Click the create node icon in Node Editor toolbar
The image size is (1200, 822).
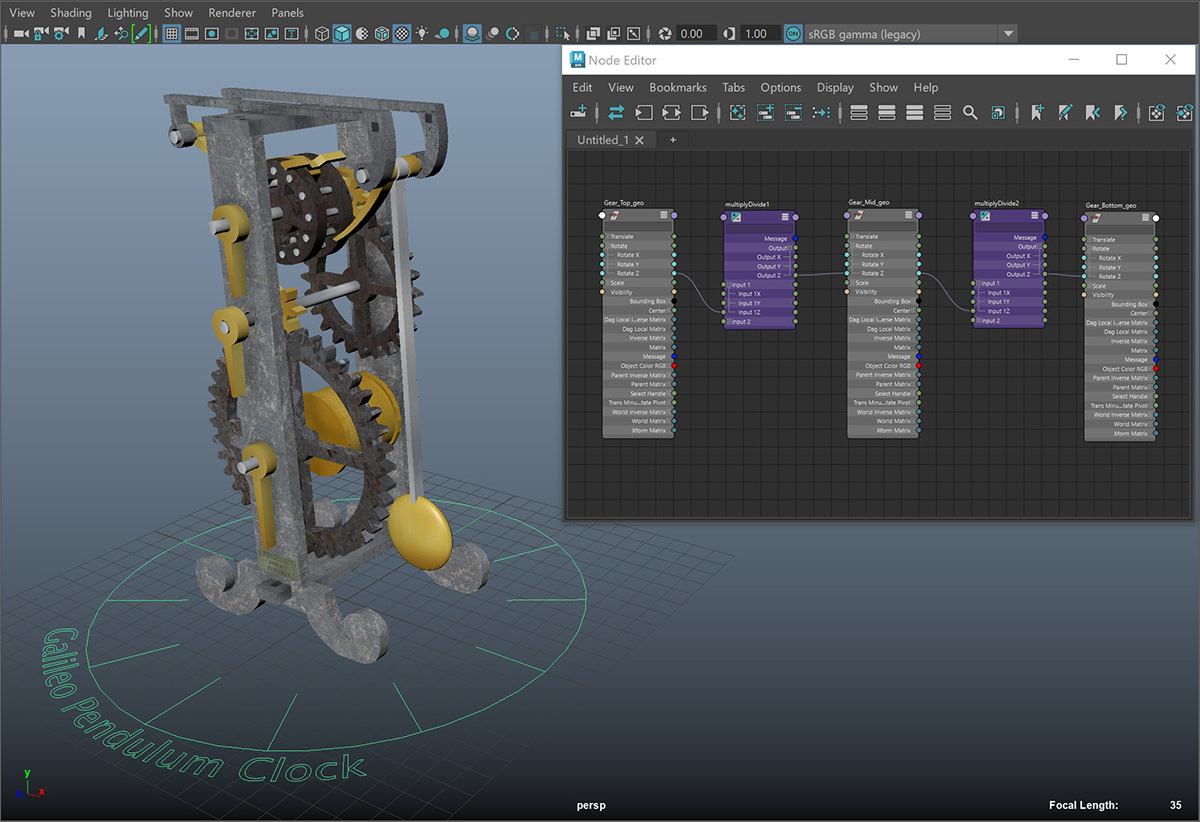click(579, 113)
